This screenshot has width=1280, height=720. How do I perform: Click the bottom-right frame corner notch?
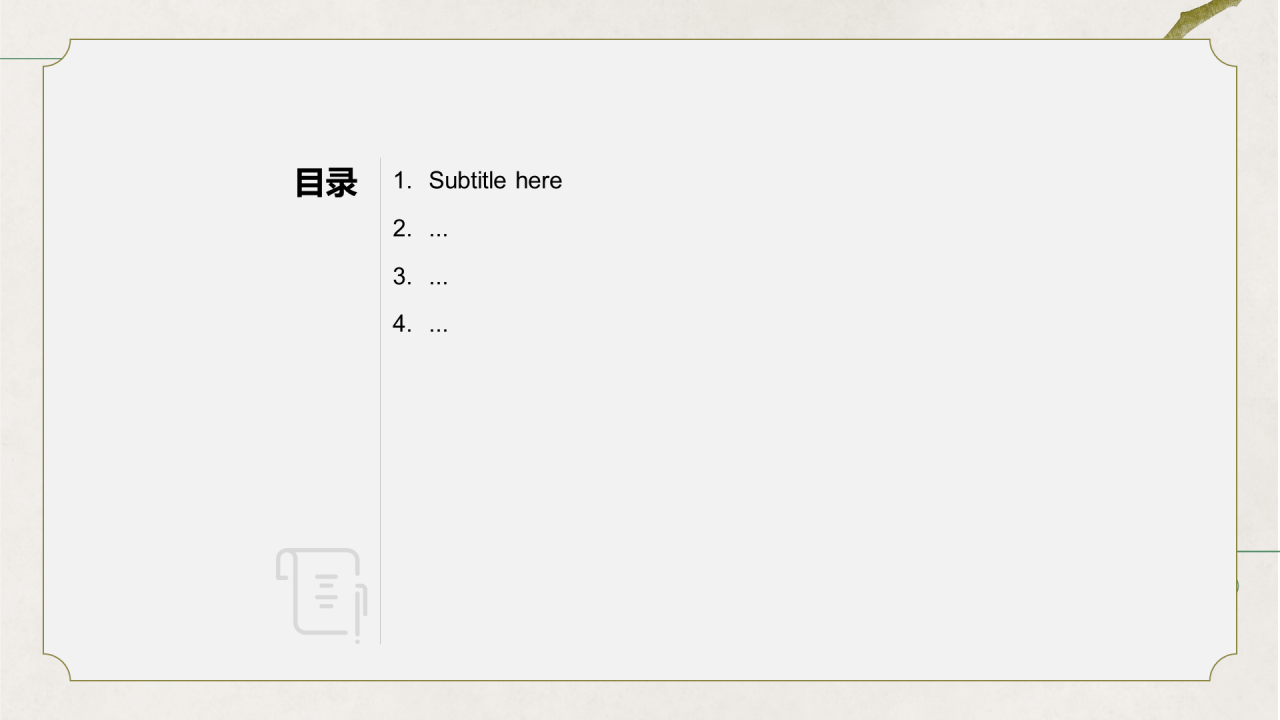pyautogui.click(x=1223, y=667)
